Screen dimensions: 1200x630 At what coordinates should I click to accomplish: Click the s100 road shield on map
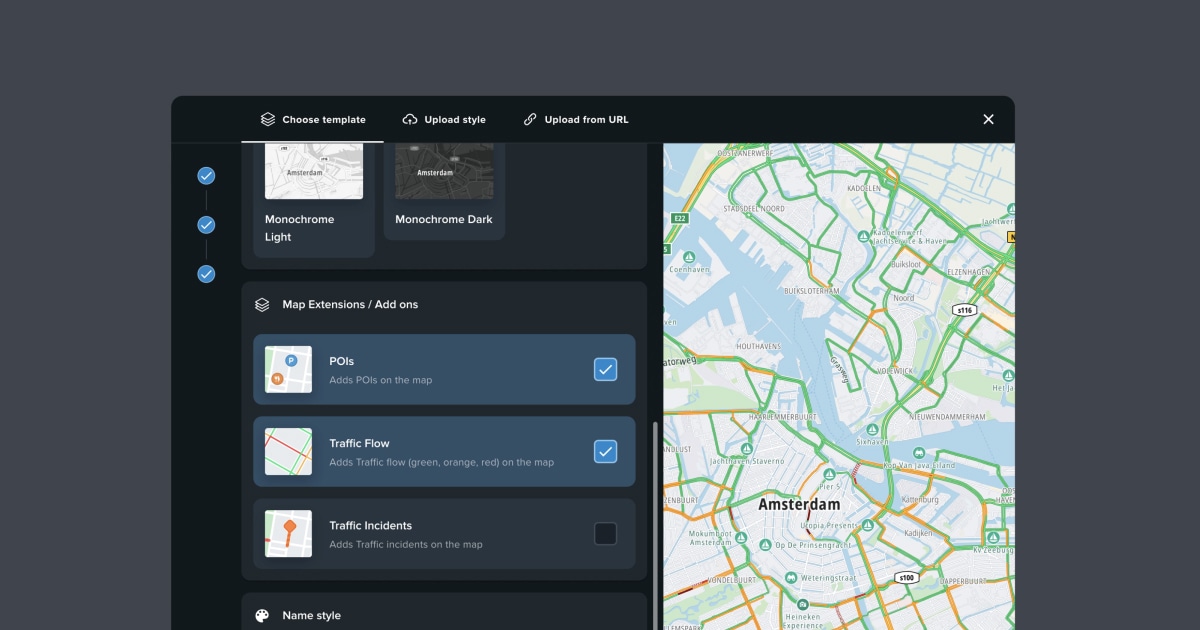click(906, 577)
